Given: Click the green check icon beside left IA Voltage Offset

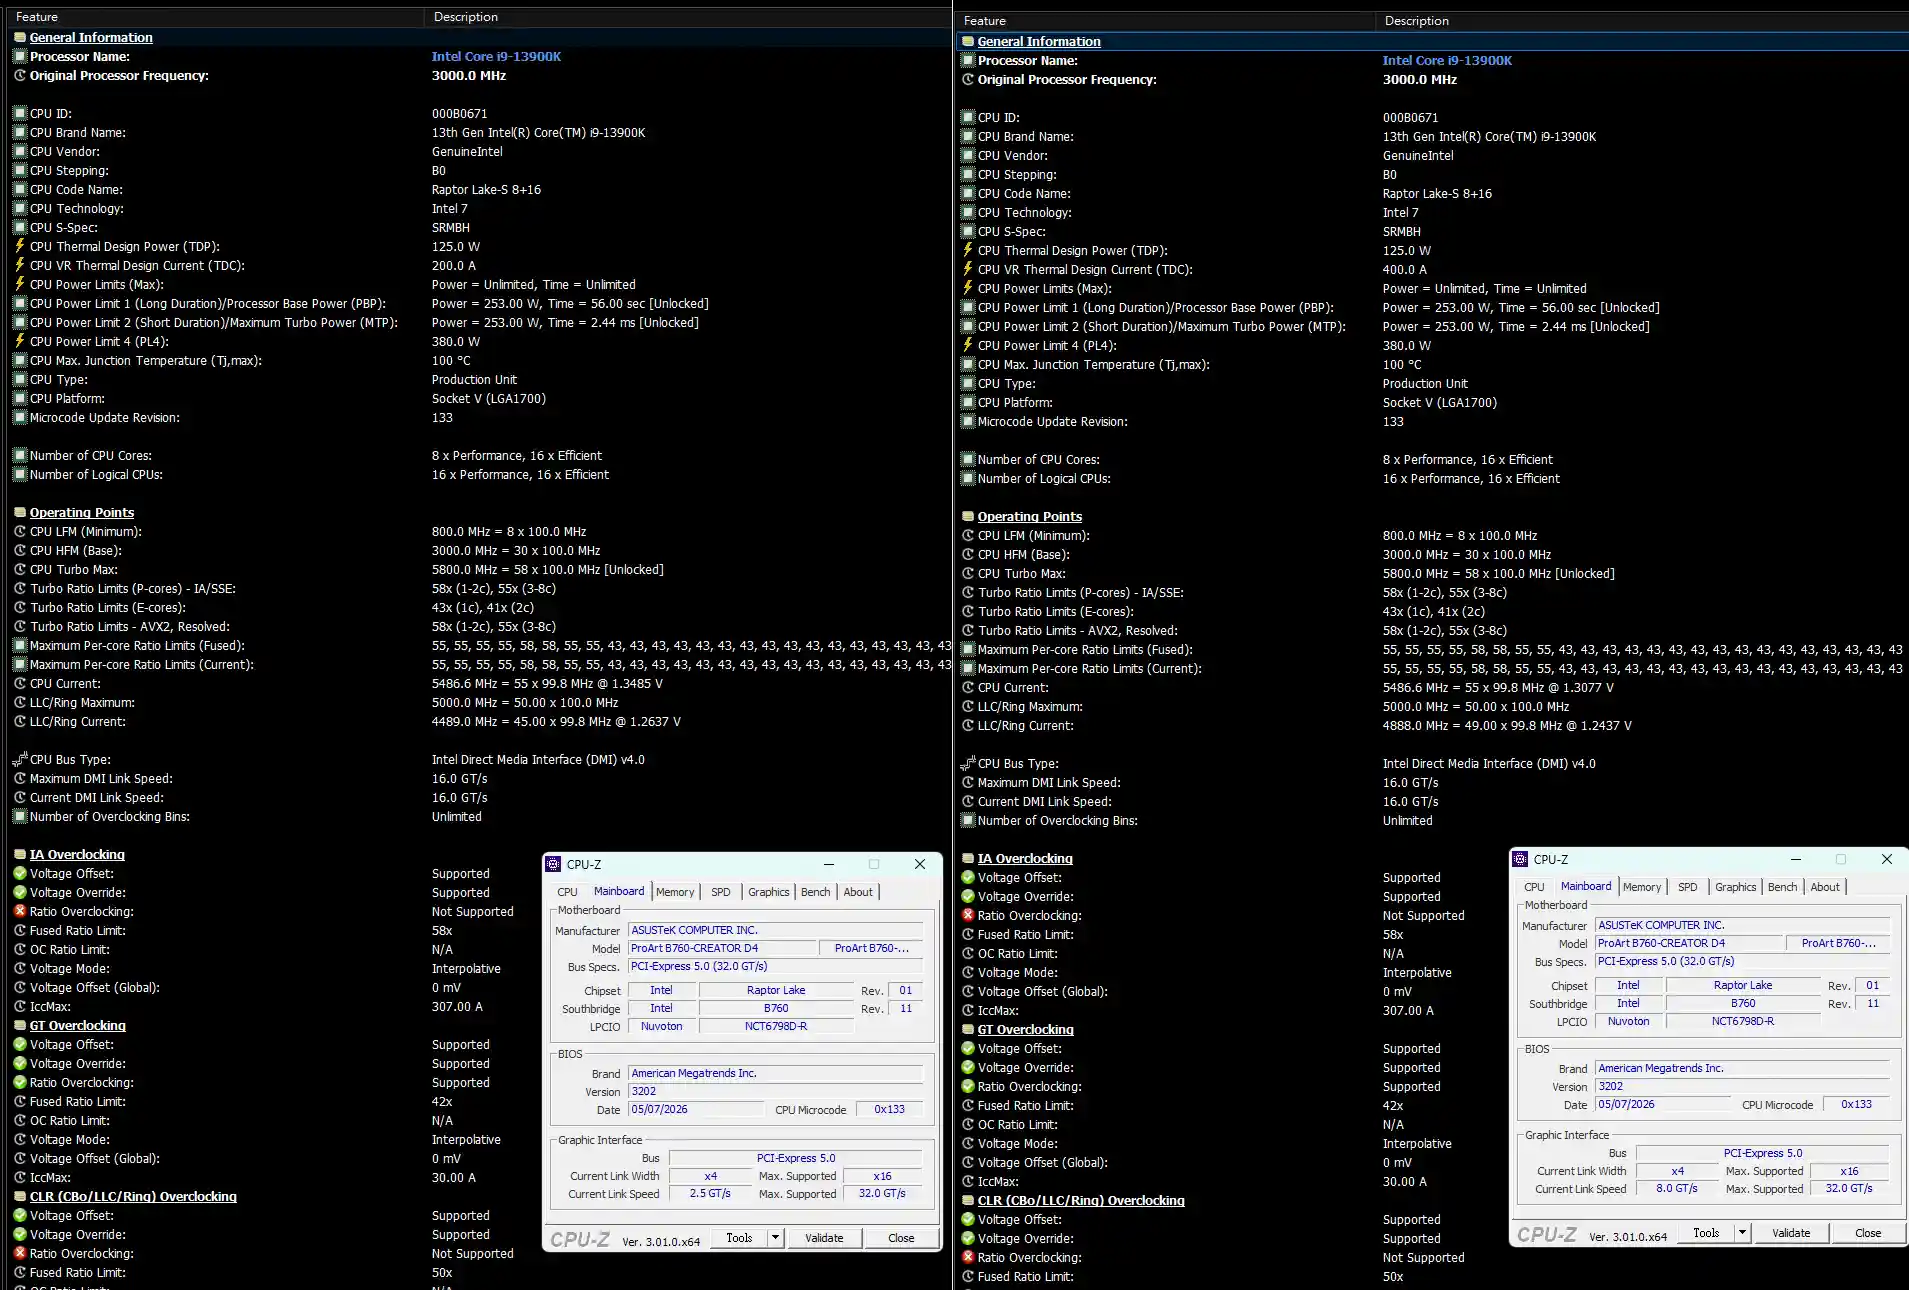Looking at the screenshot, I should pos(20,873).
